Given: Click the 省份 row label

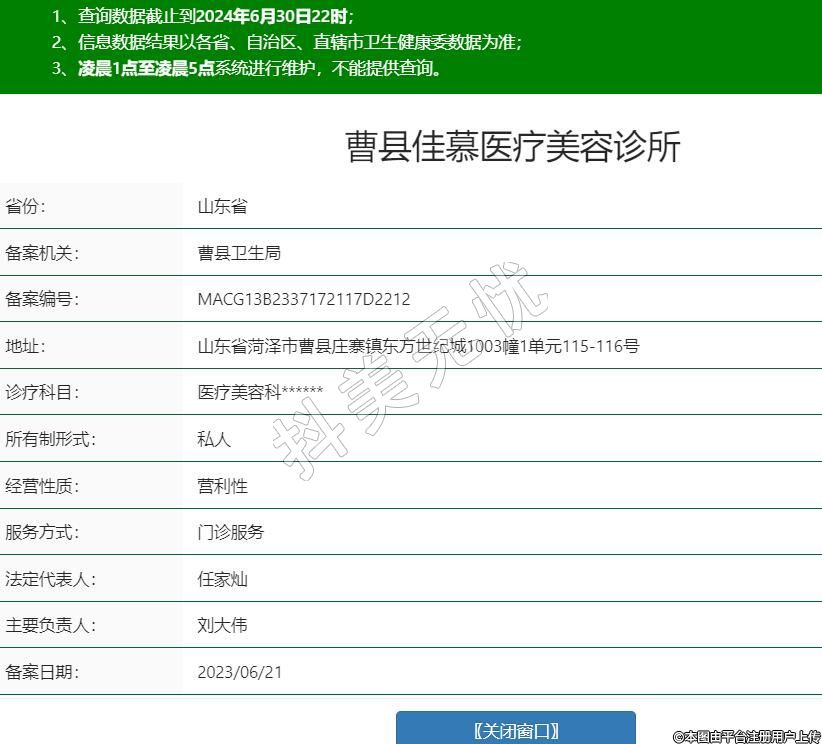Looking at the screenshot, I should point(26,207).
